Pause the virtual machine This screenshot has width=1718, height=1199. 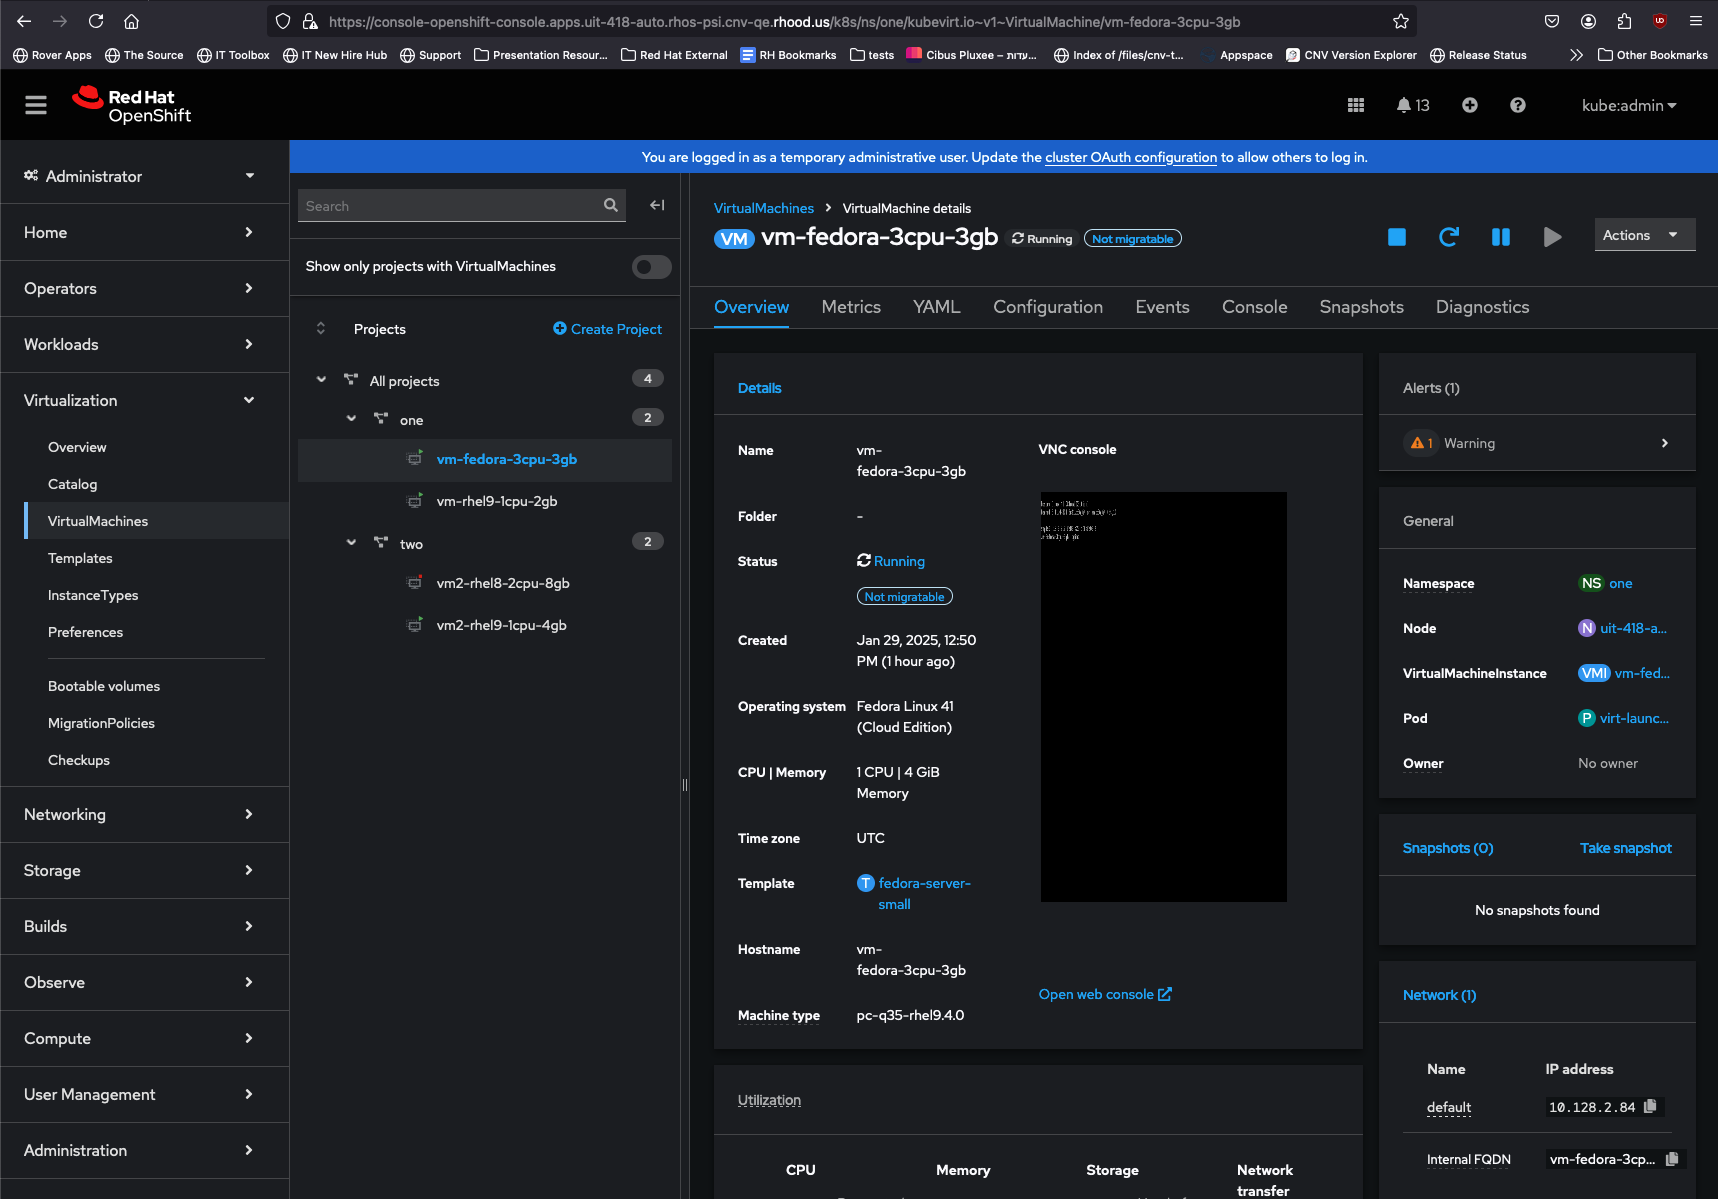click(1500, 237)
